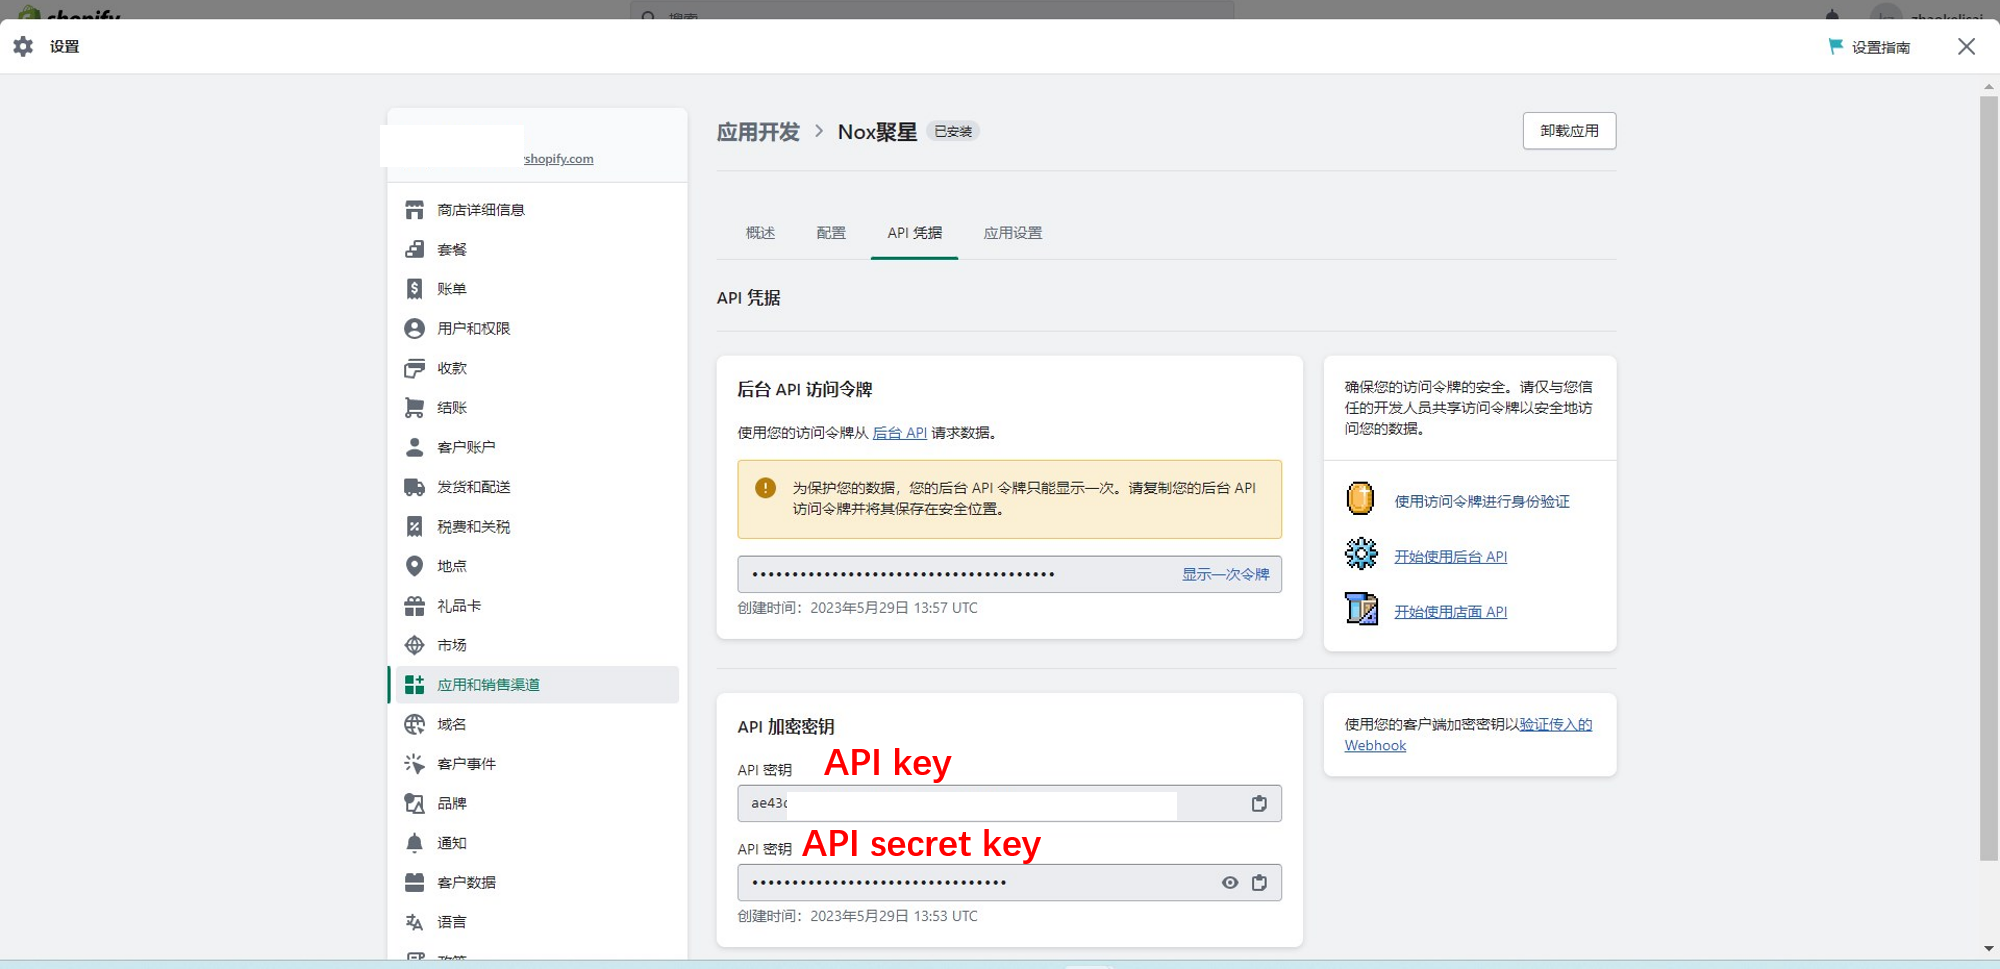Click the settings gear icon top left
2000x969 pixels.
pos(22,45)
